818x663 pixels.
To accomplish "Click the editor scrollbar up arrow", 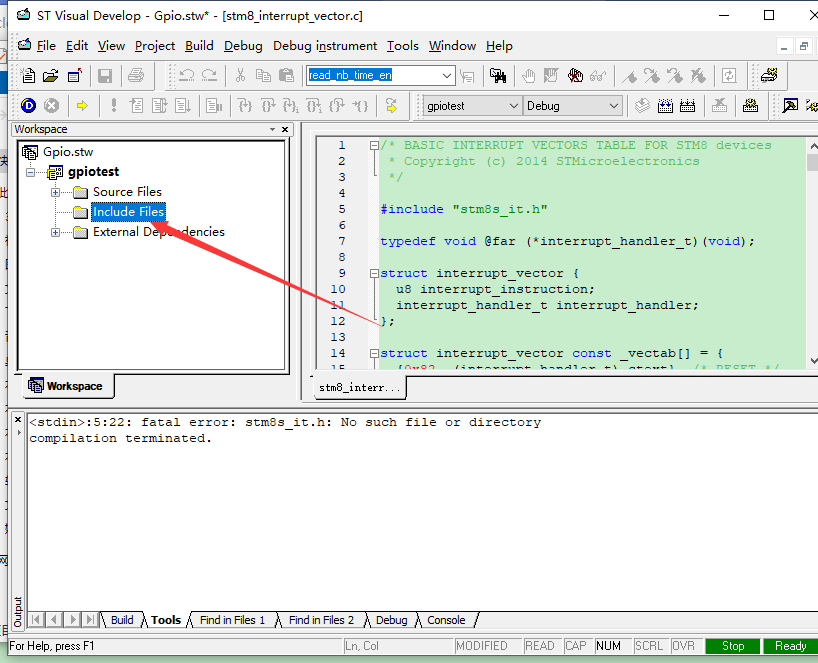I will coord(813,145).
